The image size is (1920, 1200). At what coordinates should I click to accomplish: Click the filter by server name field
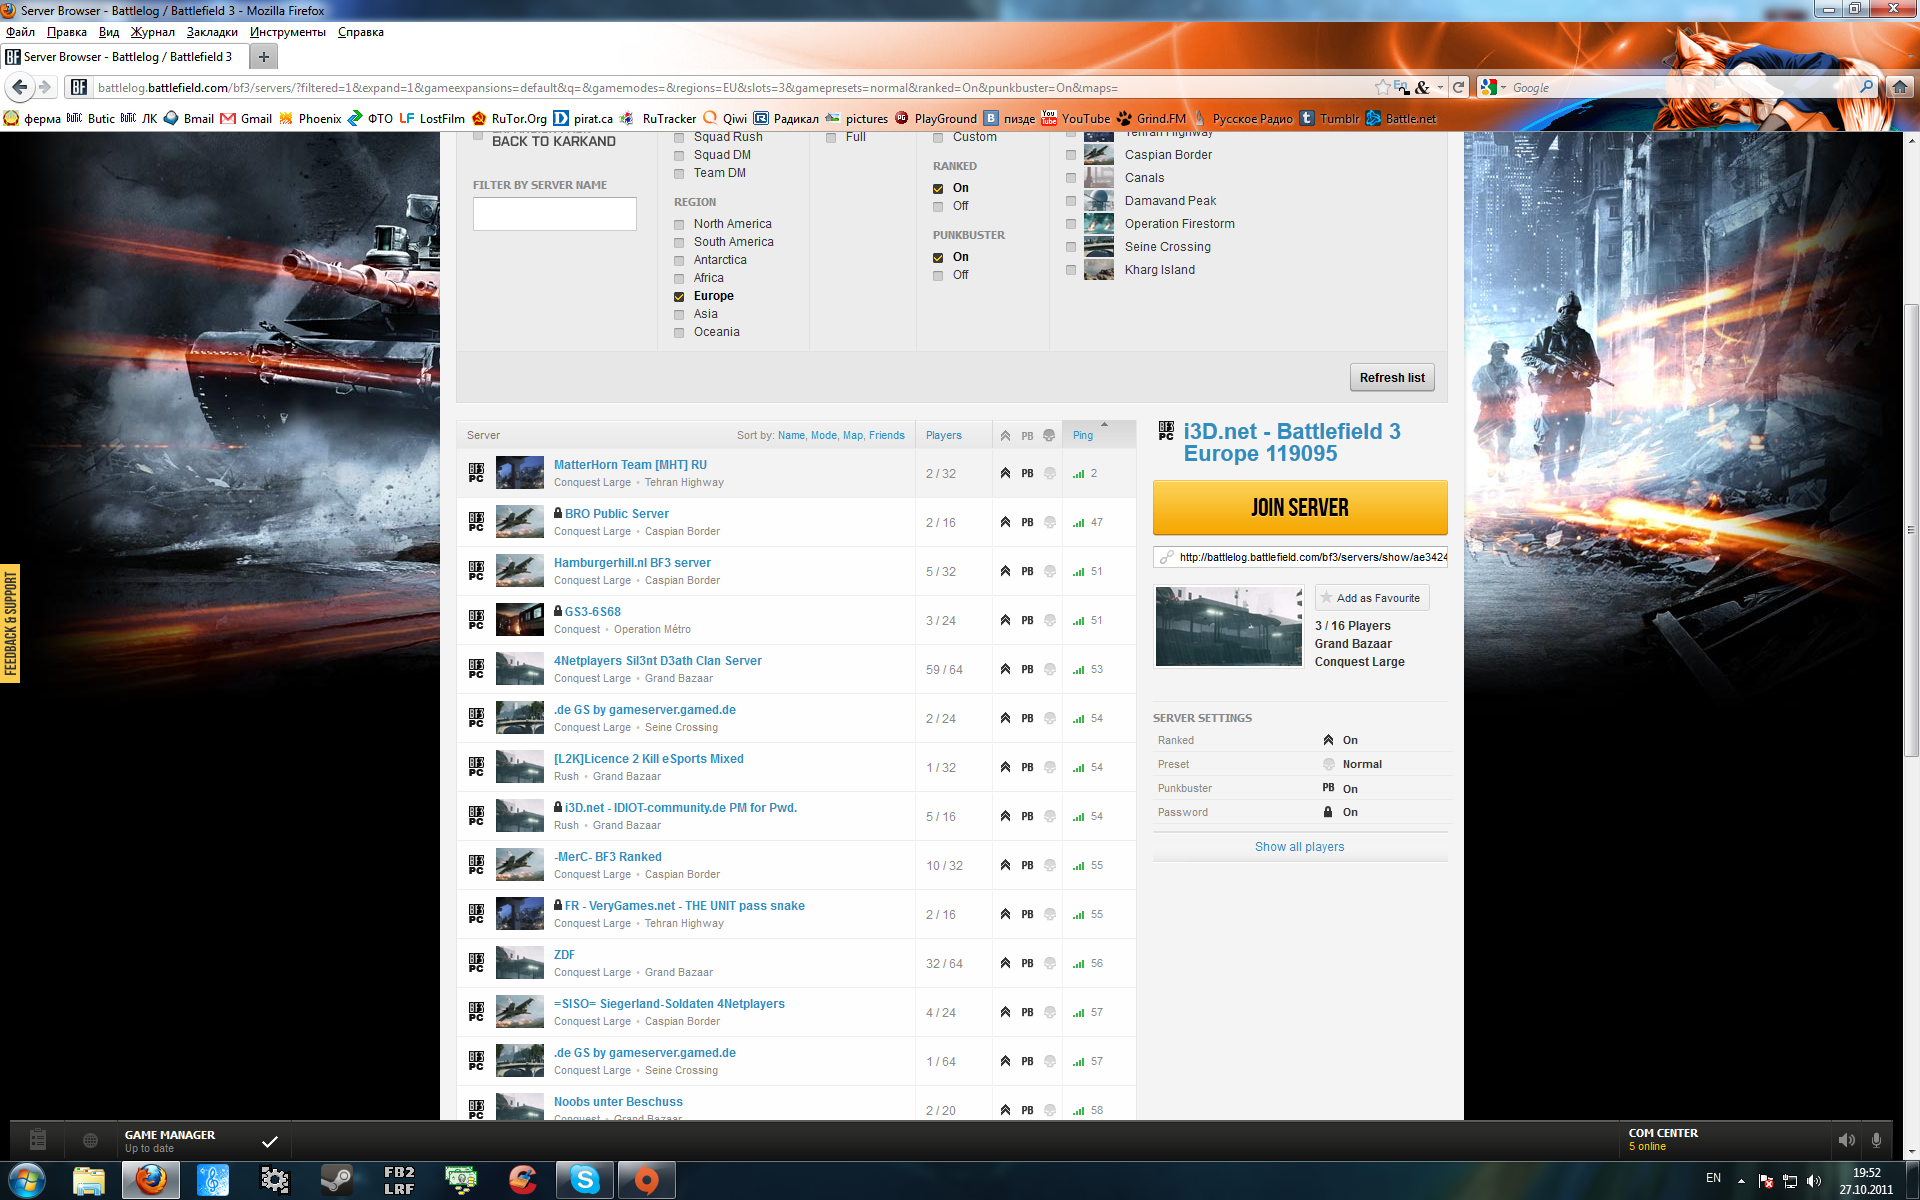pyautogui.click(x=555, y=214)
